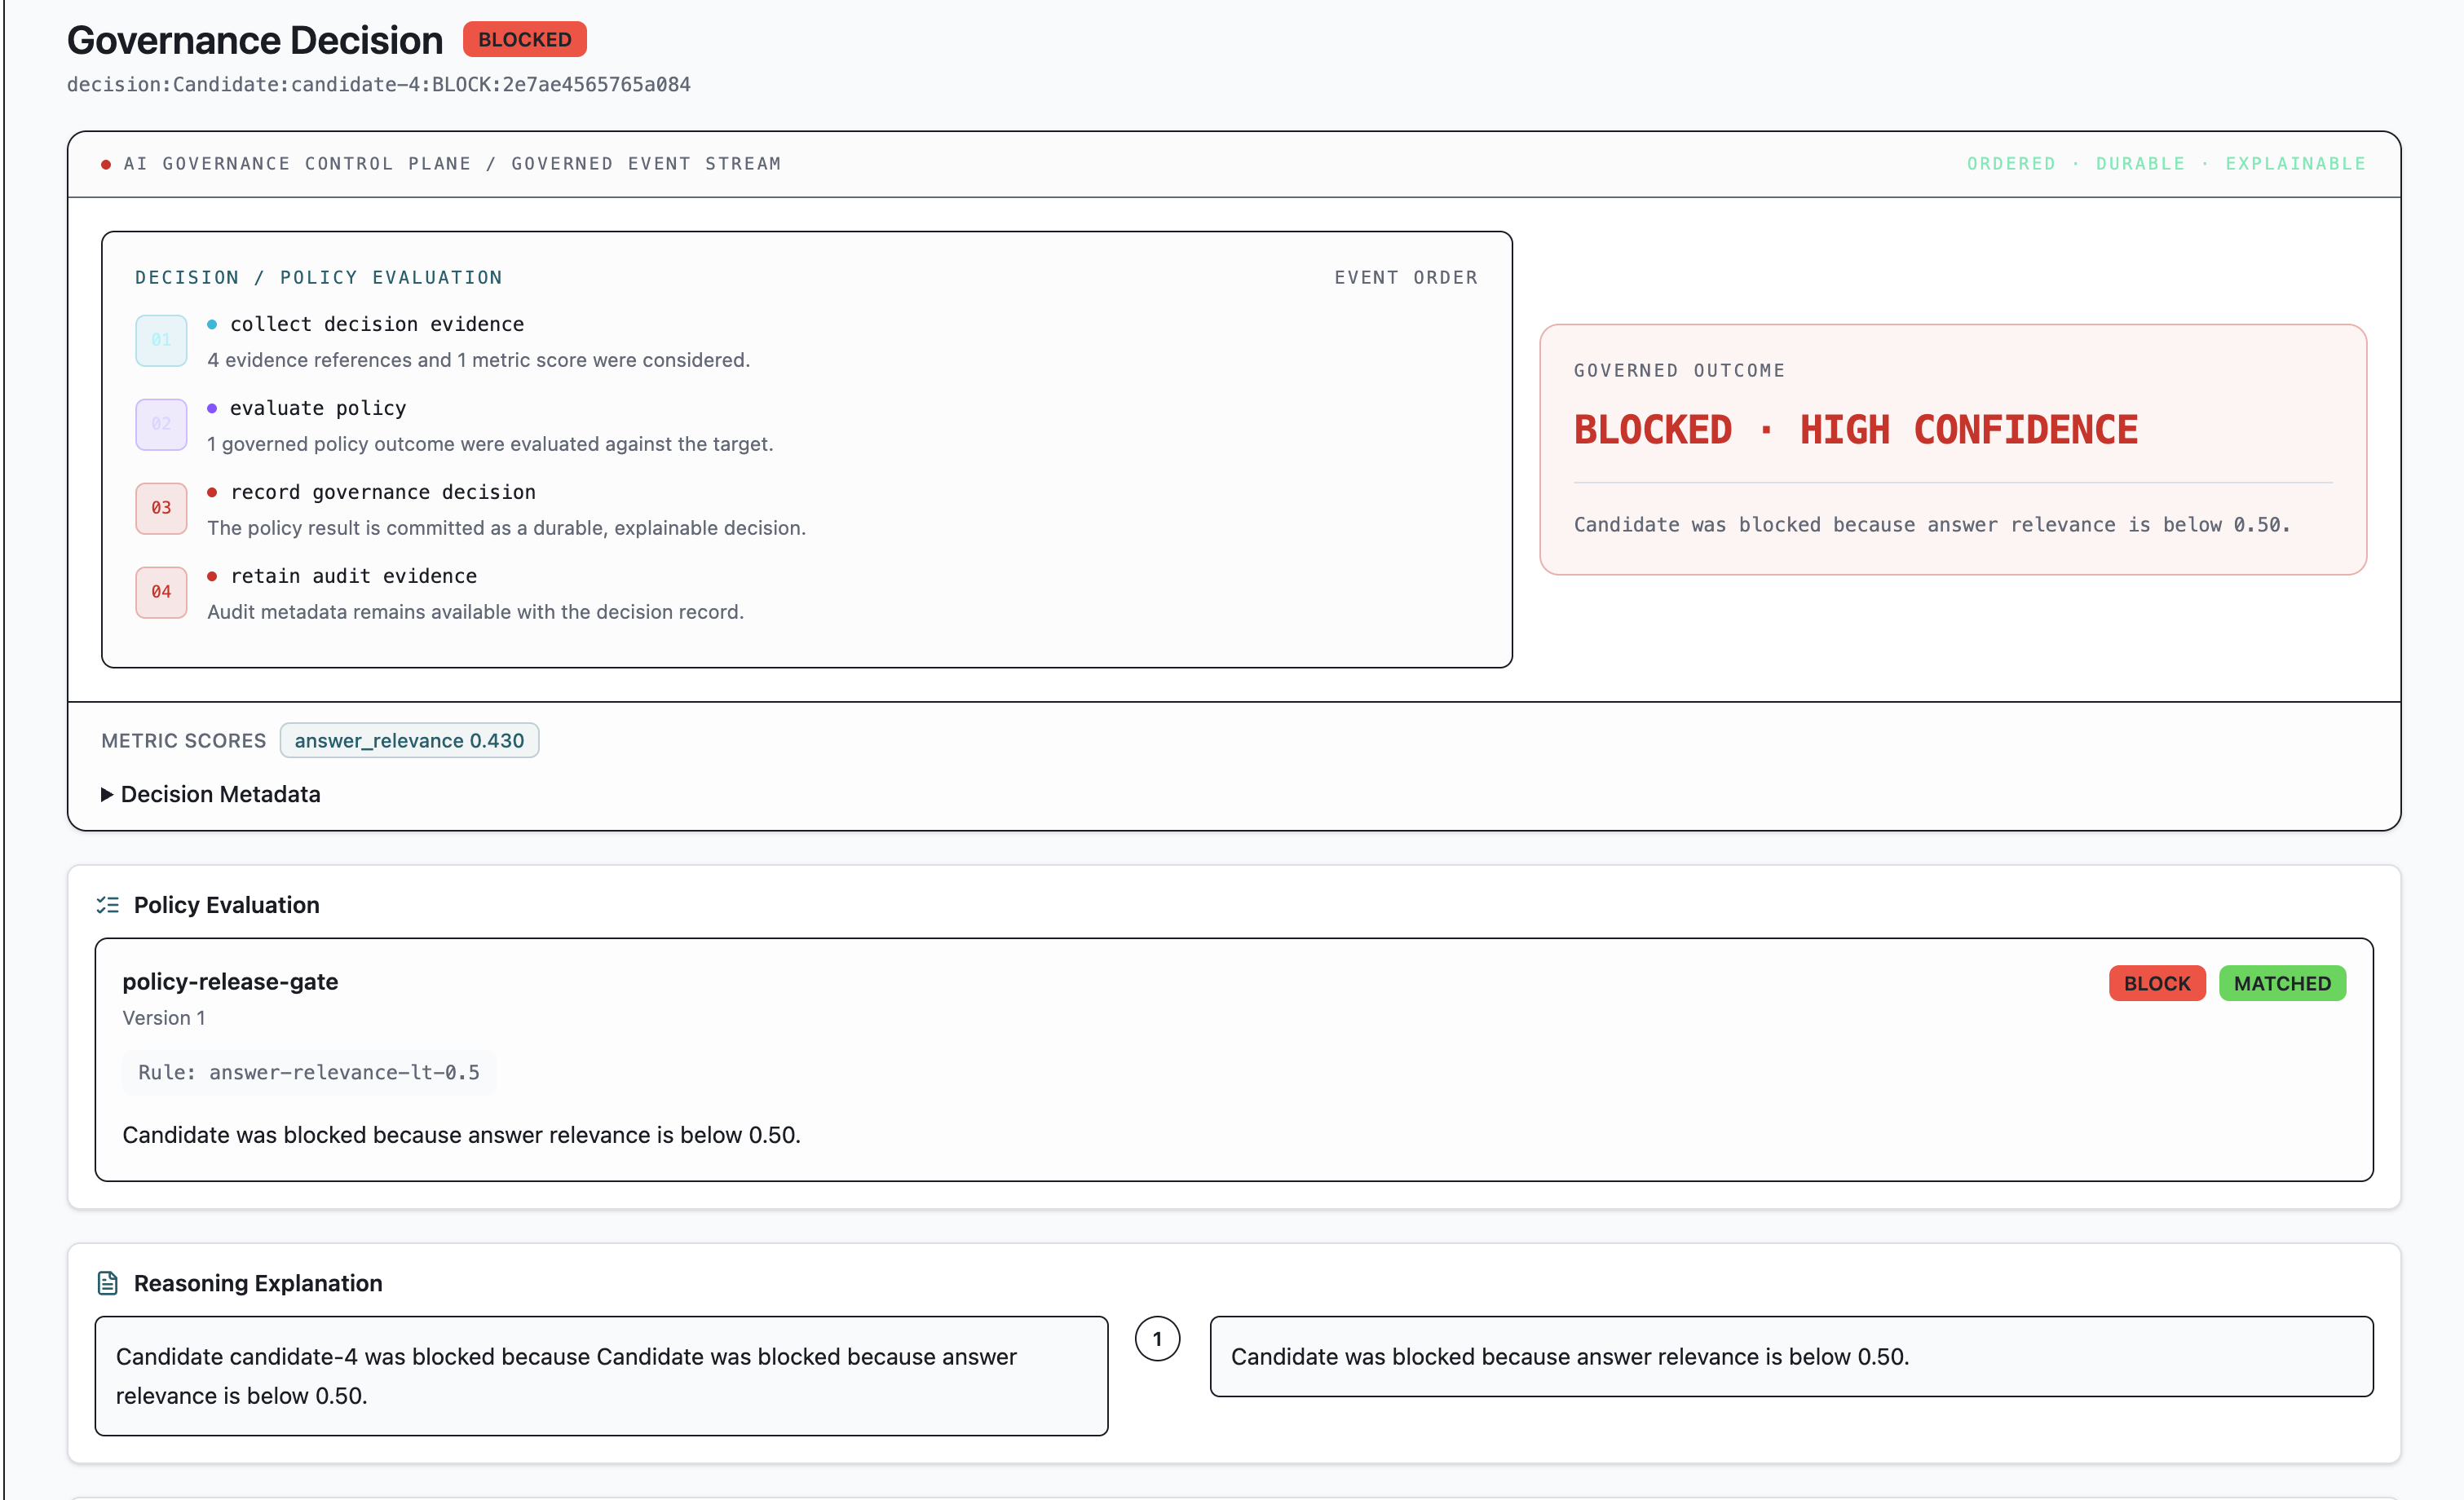Click the GOVERNED OUTCOME label
The image size is (2464, 1500).
pyautogui.click(x=1679, y=370)
